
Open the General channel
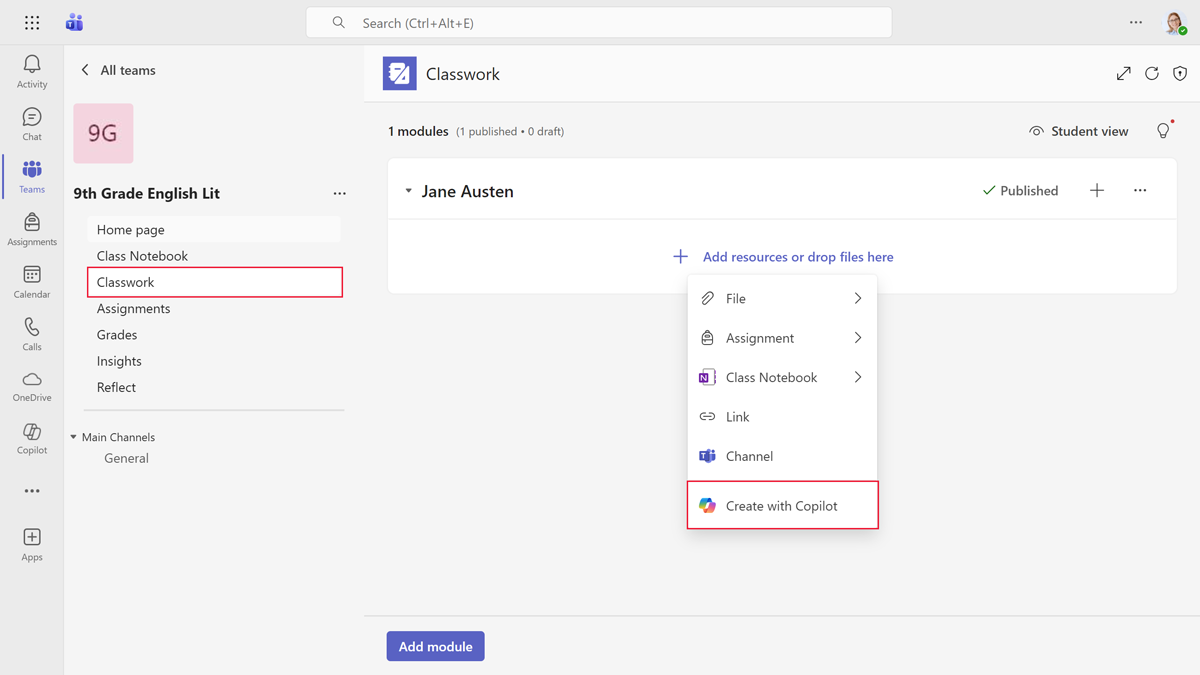click(x=126, y=458)
